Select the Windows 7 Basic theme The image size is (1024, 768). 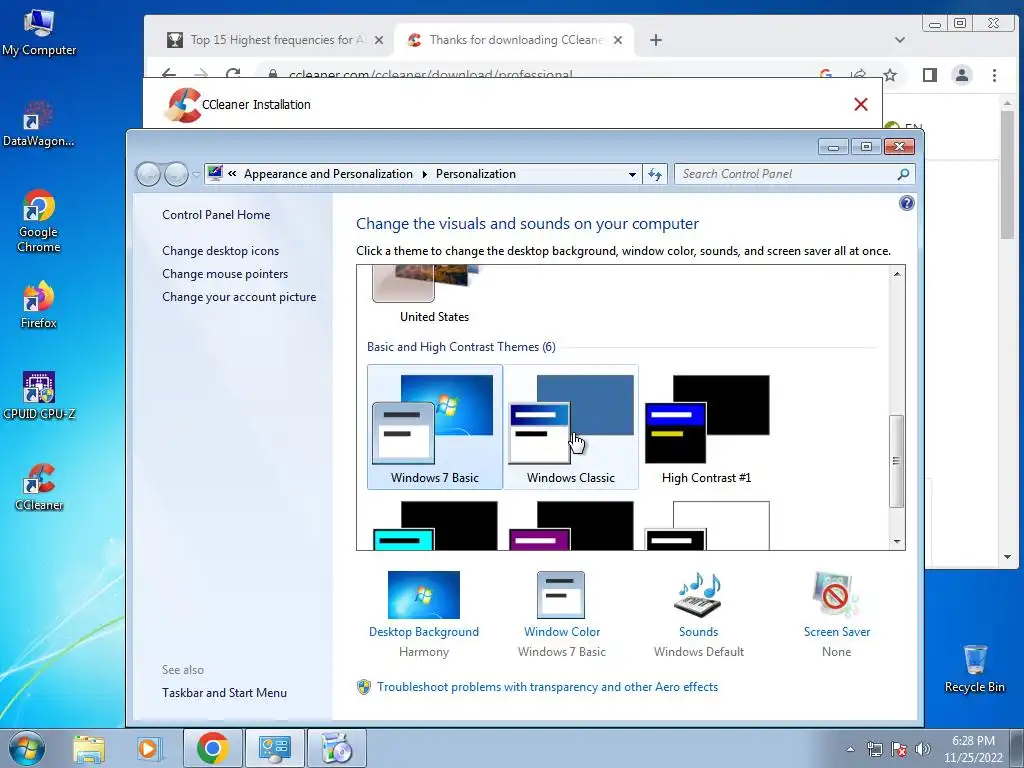click(434, 427)
